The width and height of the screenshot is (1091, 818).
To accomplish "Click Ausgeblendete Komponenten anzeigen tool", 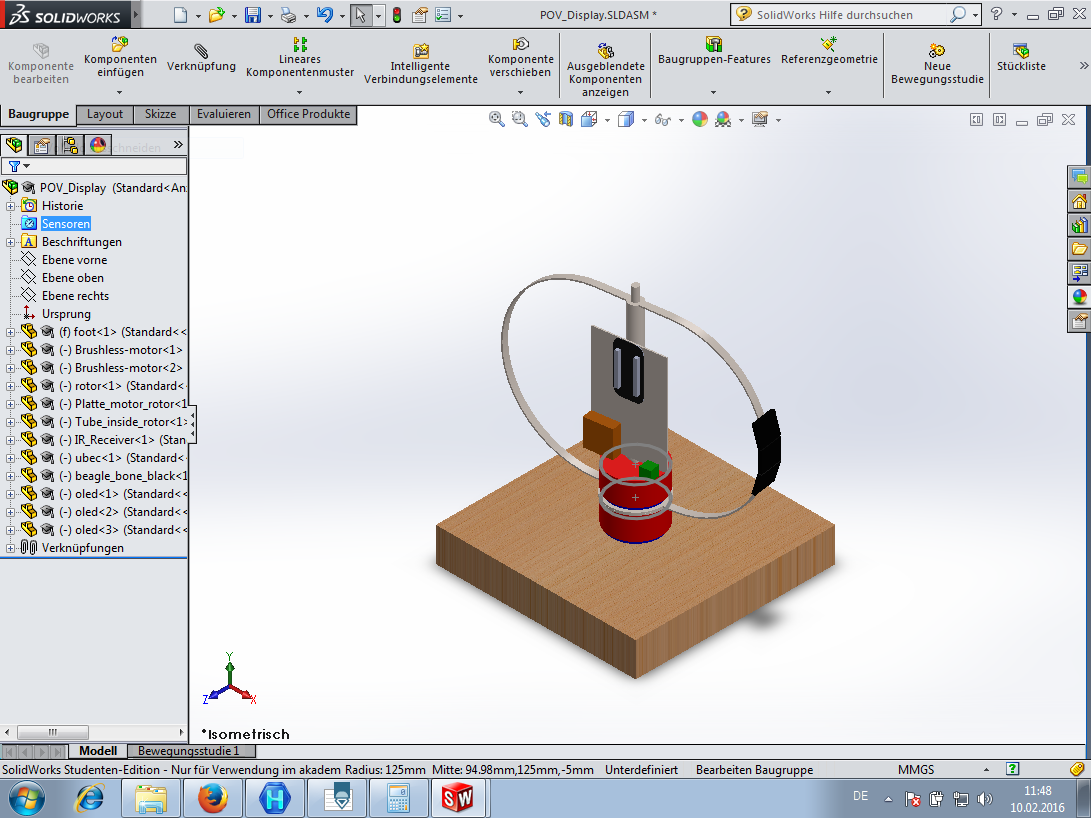I will tap(605, 70).
